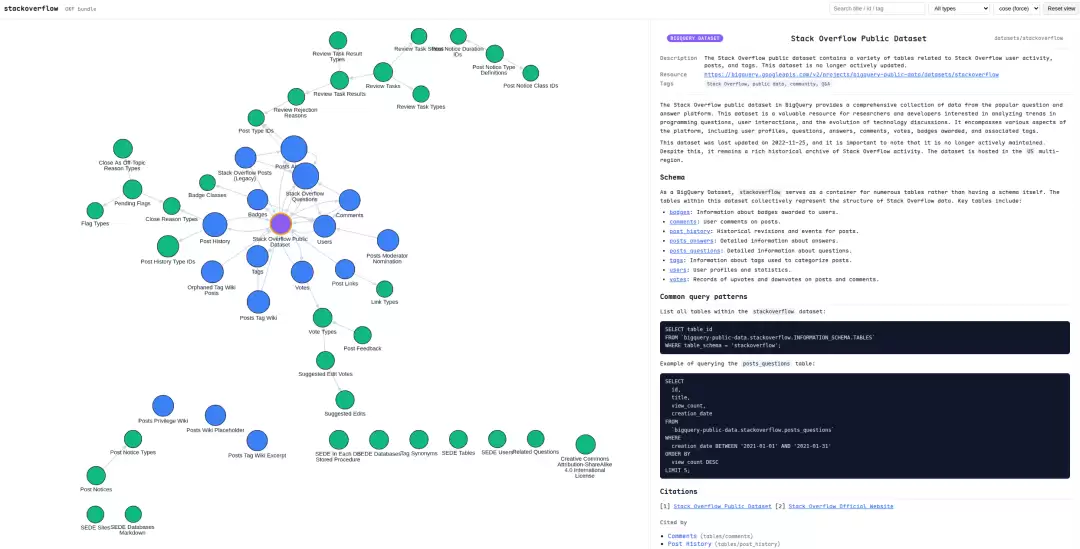Viewport: 1080px width, 549px height.
Task: Click the Vote Types green node
Action: [322, 318]
